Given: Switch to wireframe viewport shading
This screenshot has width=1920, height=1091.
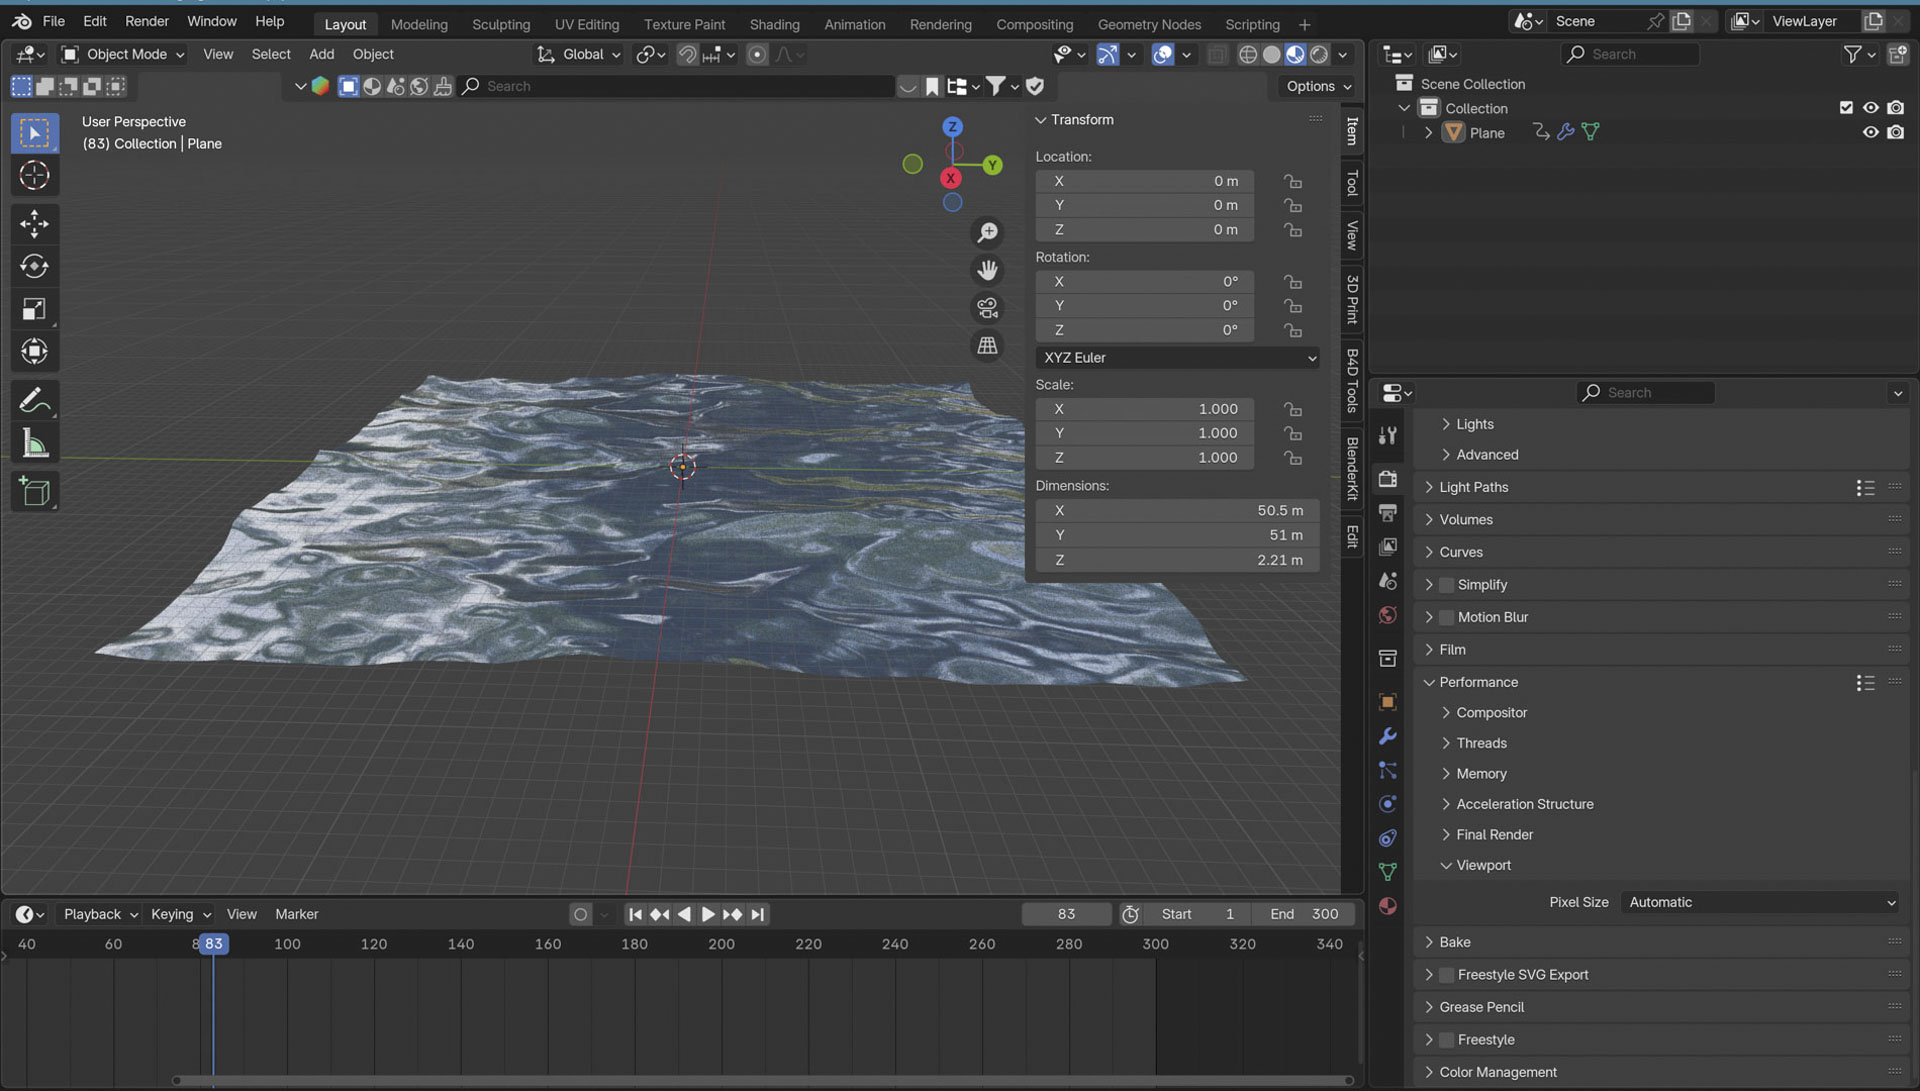Looking at the screenshot, I should point(1248,55).
